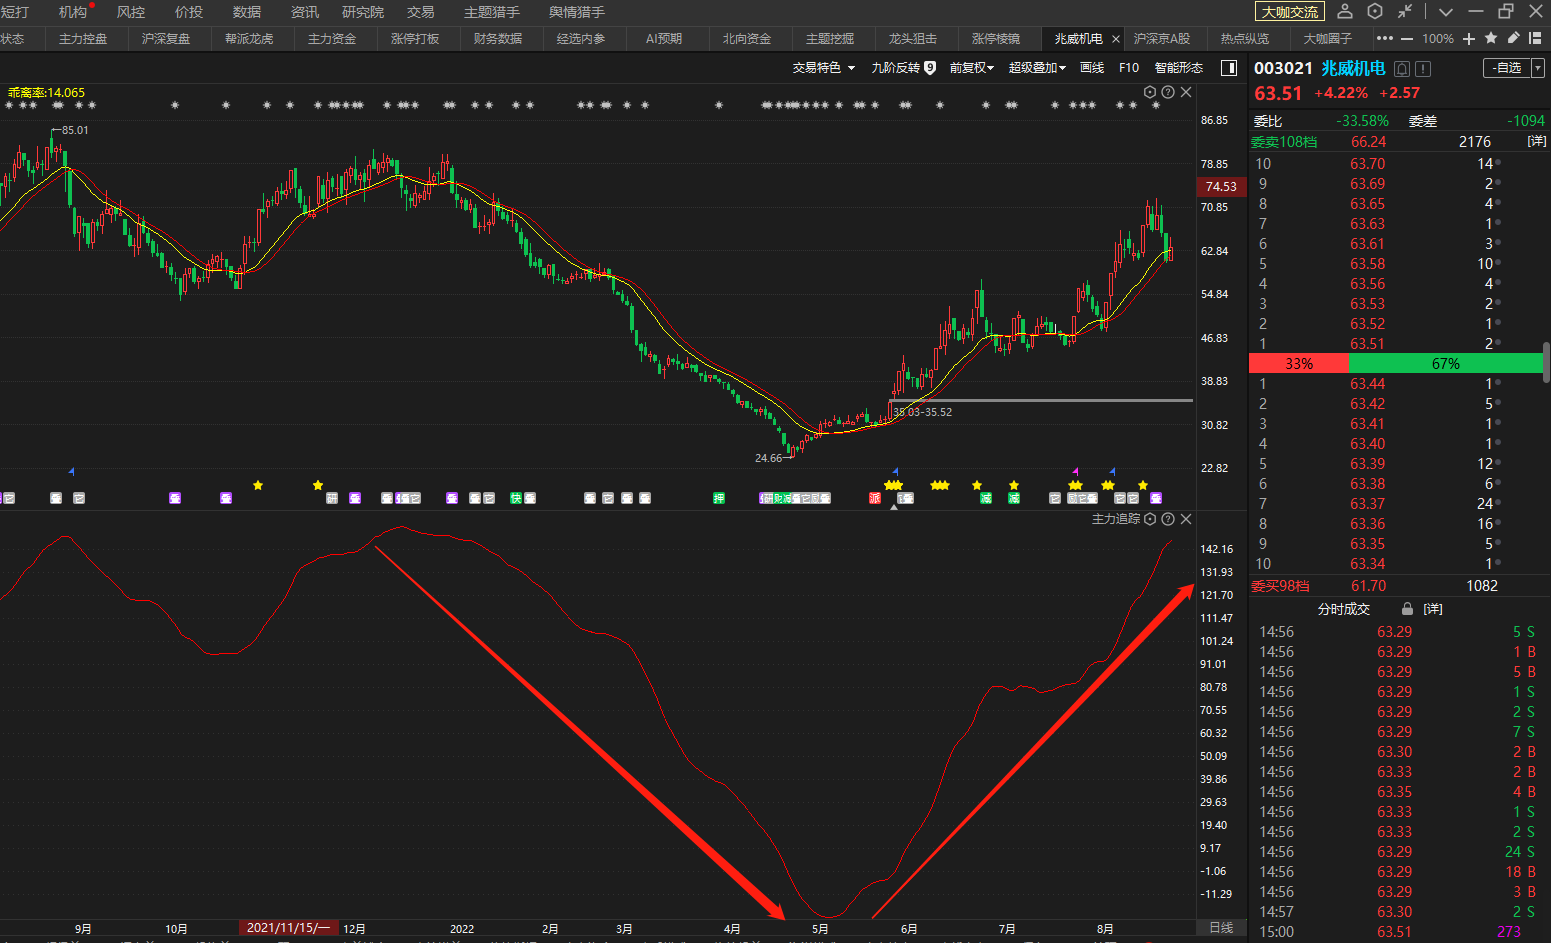Click the F10 button
Screen dimensions: 1551x943
pos(1128,68)
